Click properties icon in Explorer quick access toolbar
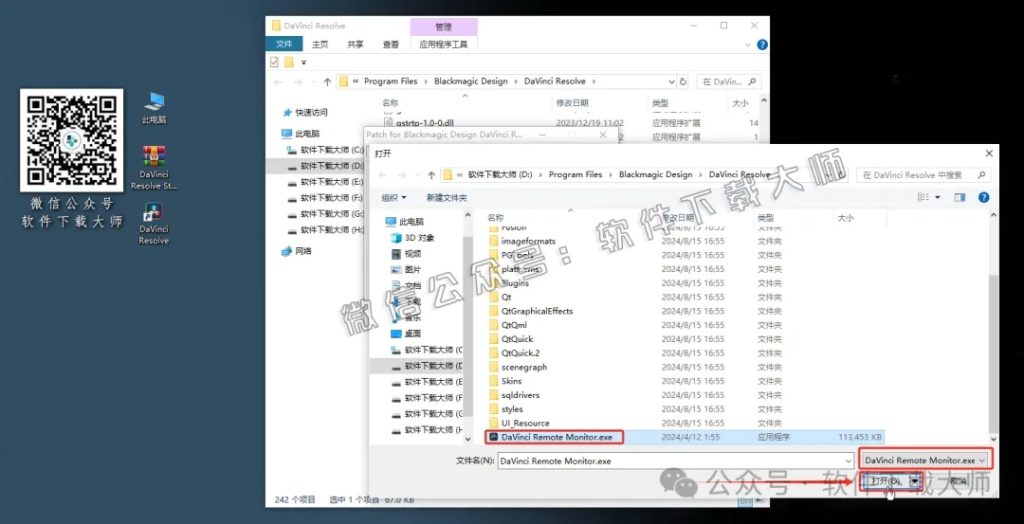The height and width of the screenshot is (524, 1024). click(274, 62)
